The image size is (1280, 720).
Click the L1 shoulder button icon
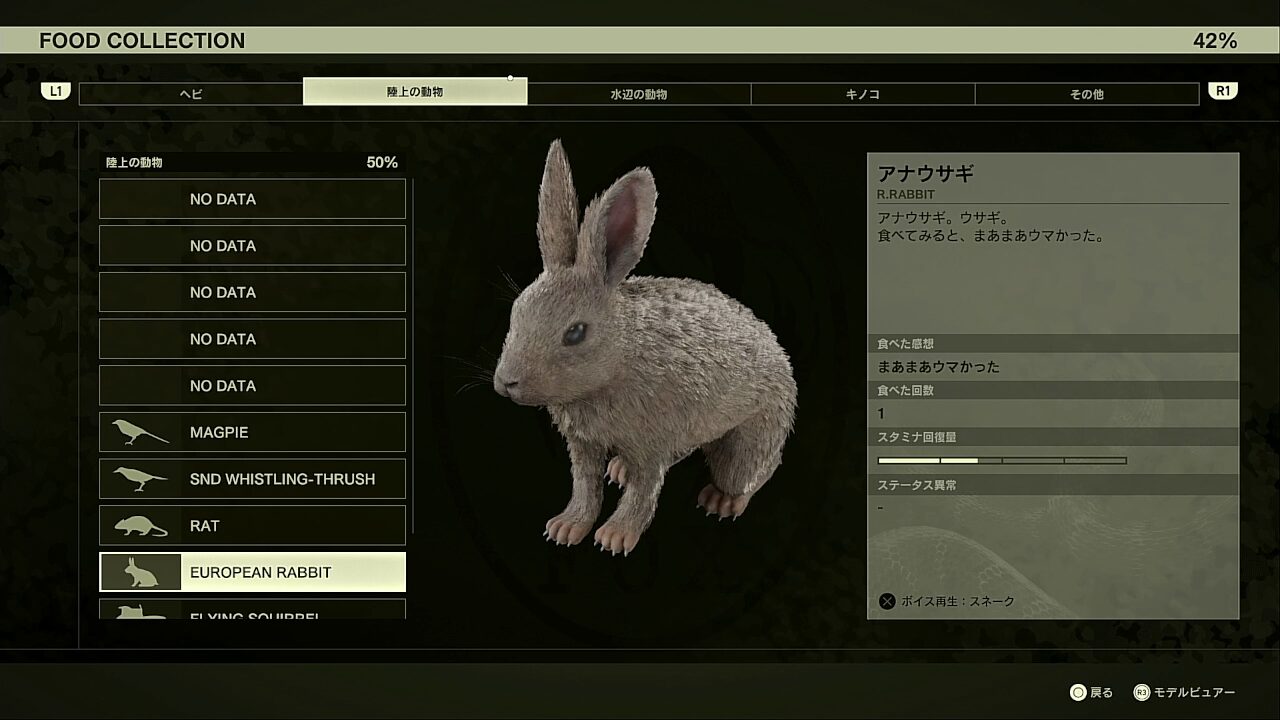[x=55, y=91]
